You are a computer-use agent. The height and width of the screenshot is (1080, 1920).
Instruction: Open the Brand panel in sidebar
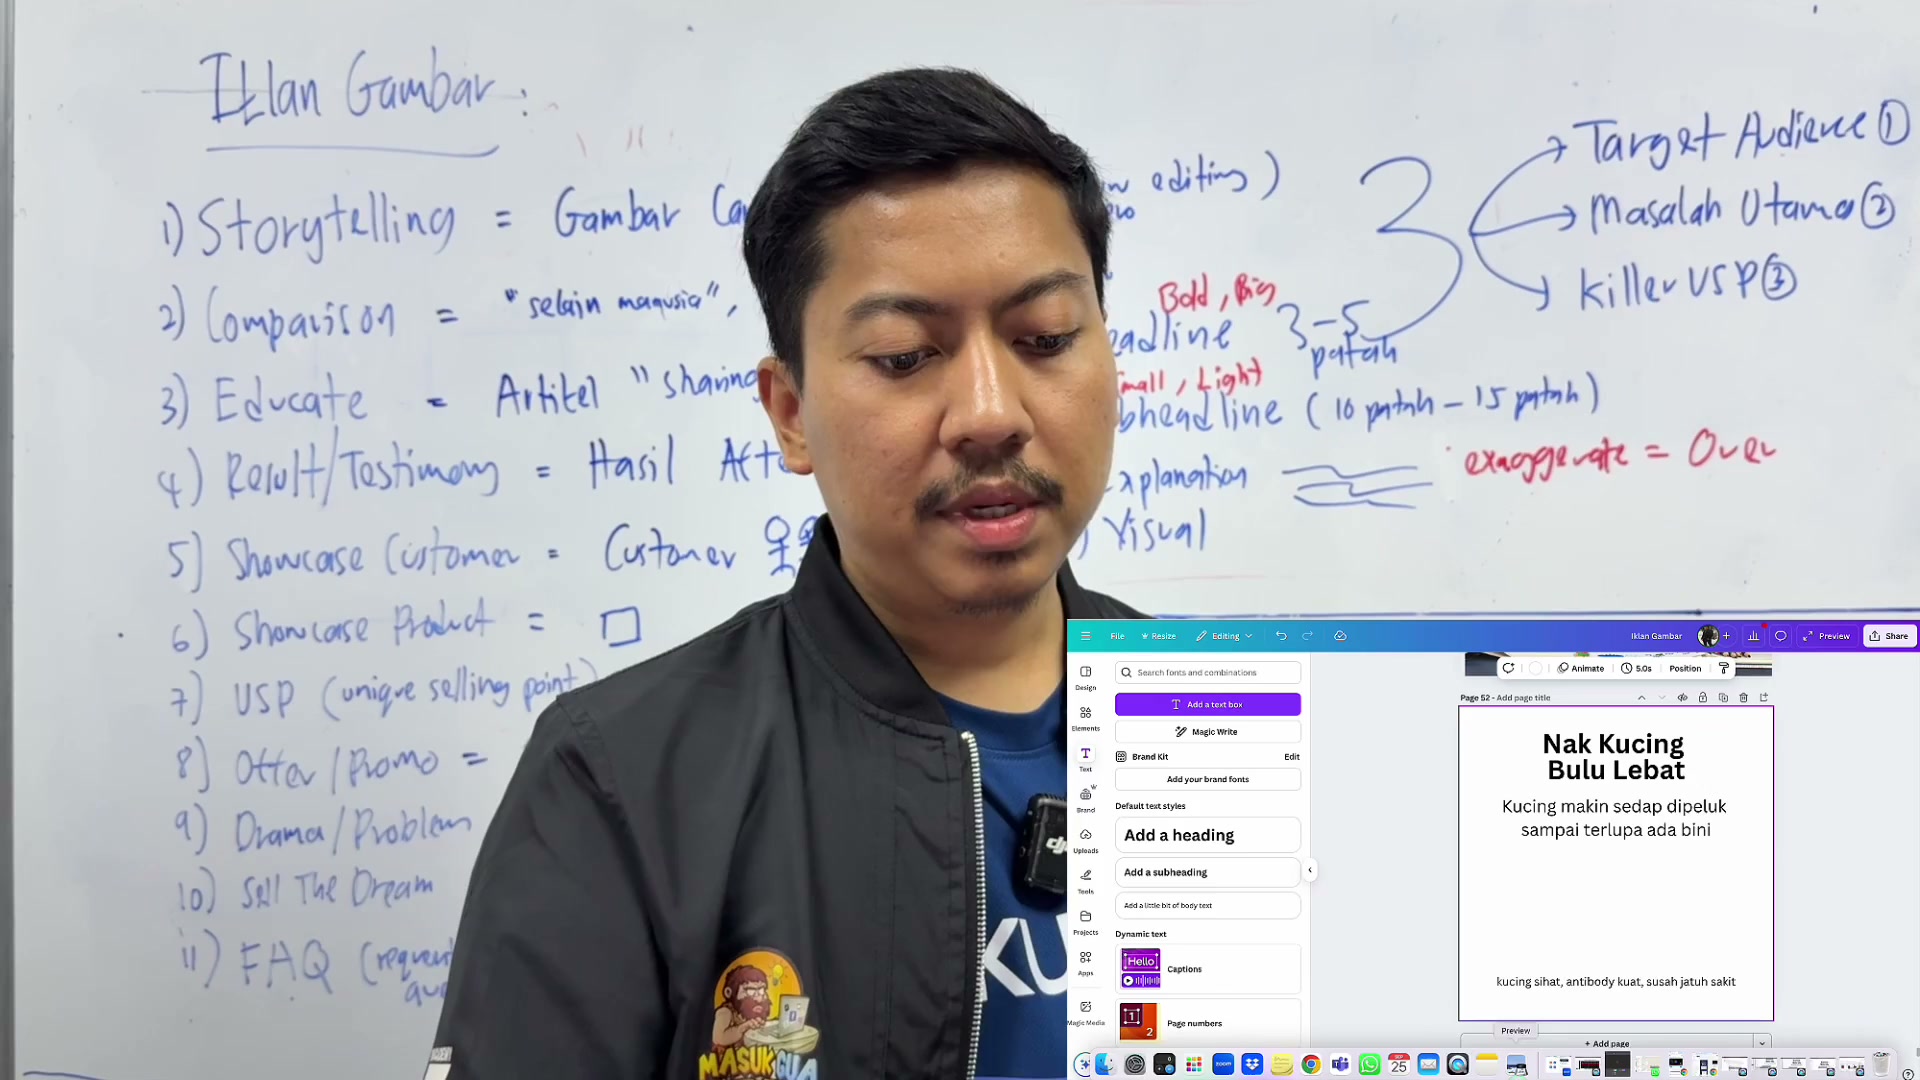[1086, 801]
